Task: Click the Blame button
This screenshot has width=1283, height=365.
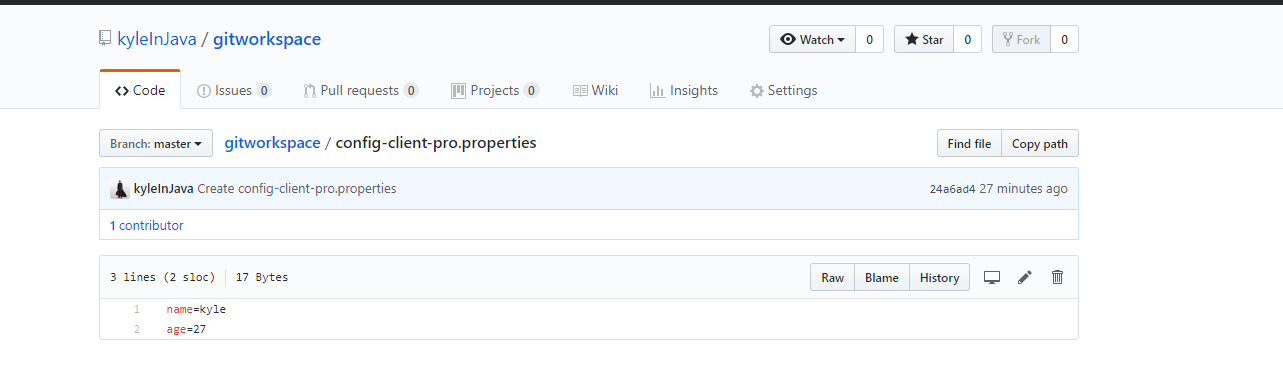Action: (x=882, y=277)
